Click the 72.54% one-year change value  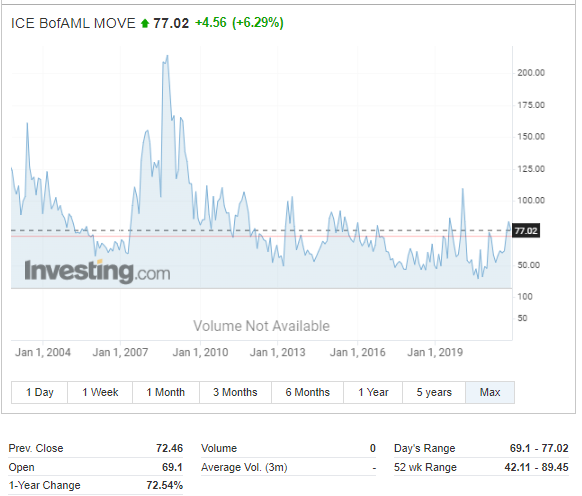point(165,485)
